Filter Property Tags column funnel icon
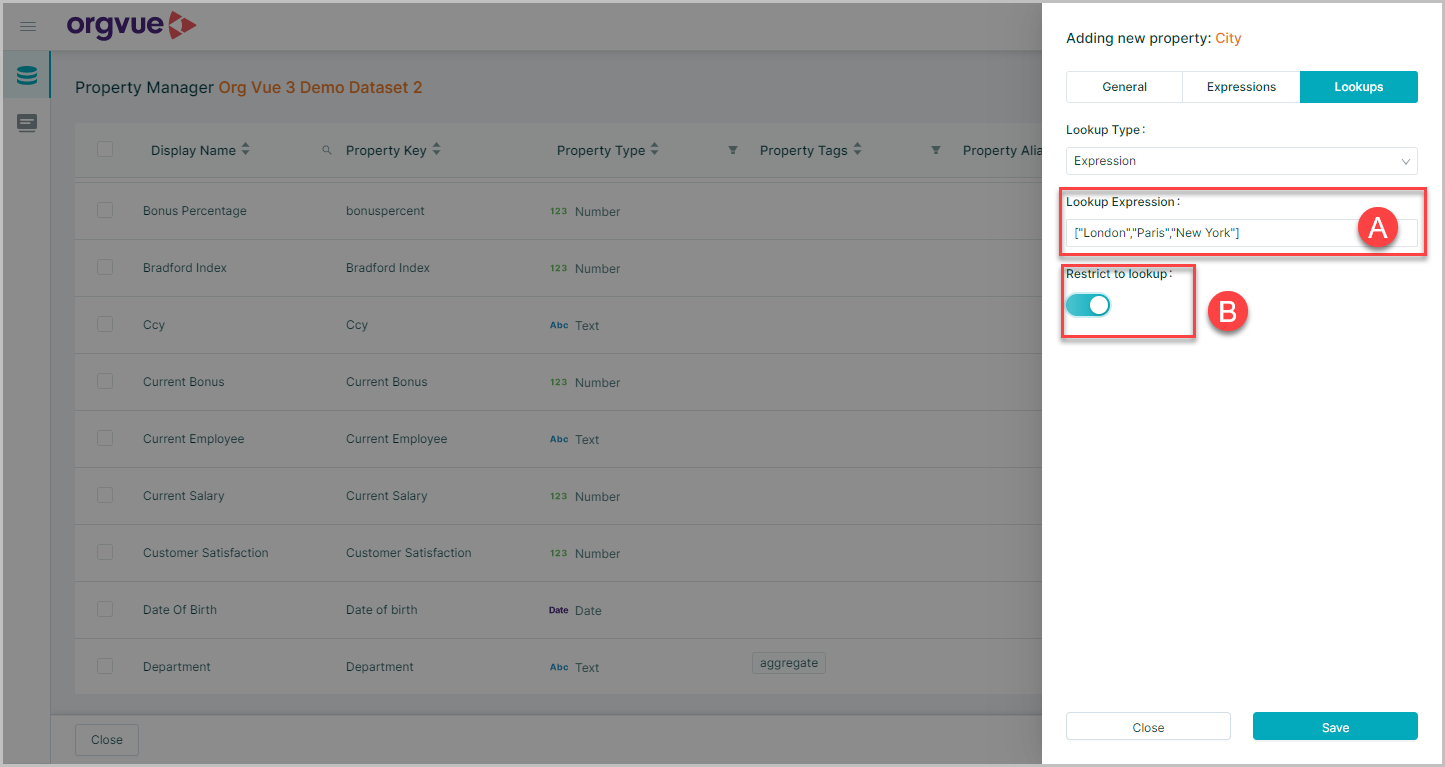 [x=936, y=150]
